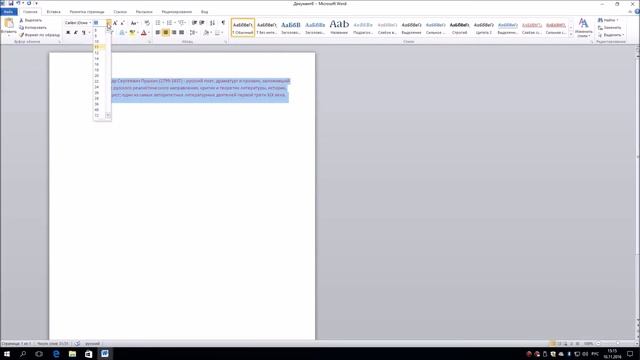Apply the No Spacing (Без интервала) style

click(x=267, y=27)
